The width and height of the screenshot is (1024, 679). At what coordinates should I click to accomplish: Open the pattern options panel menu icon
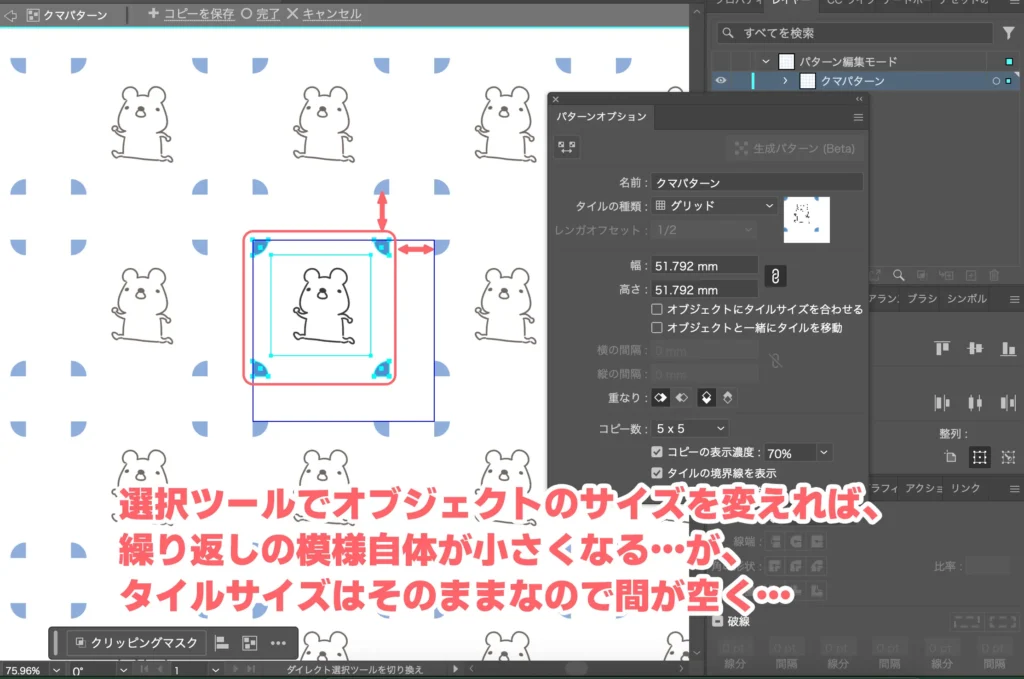(x=859, y=116)
